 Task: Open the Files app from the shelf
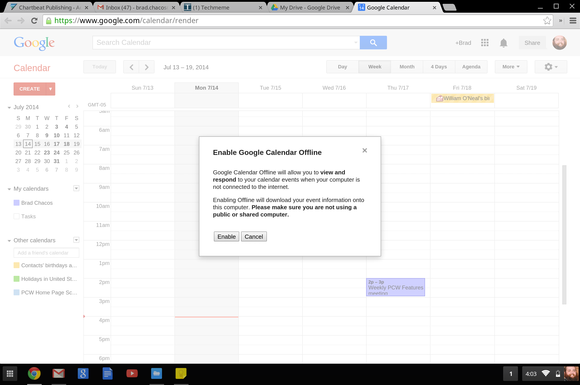click(x=156, y=374)
